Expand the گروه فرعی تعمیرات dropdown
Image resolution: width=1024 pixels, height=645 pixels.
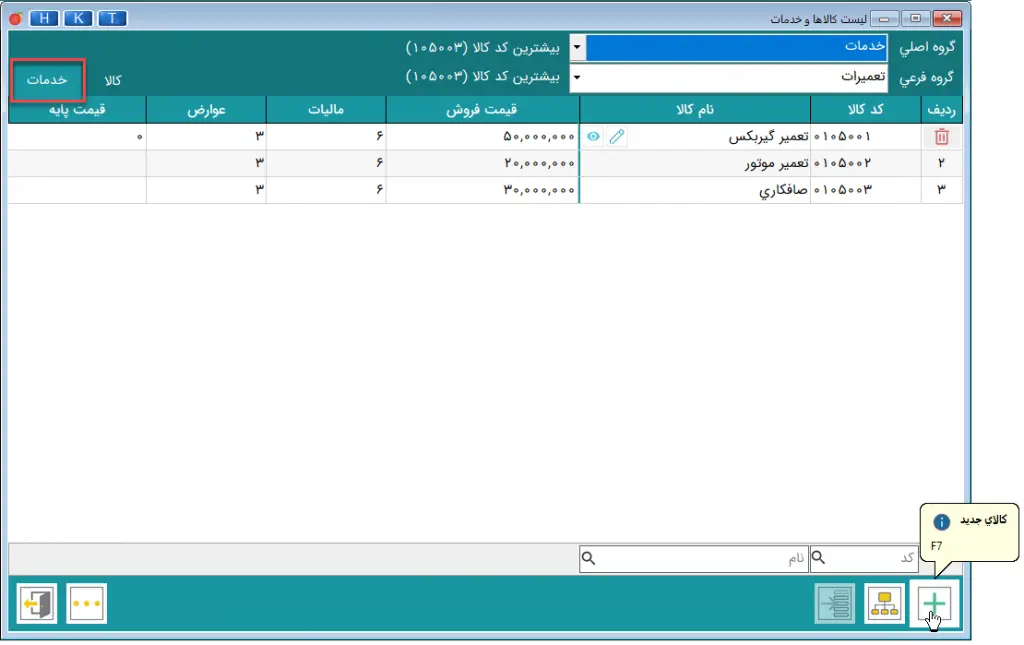pyautogui.click(x=576, y=77)
